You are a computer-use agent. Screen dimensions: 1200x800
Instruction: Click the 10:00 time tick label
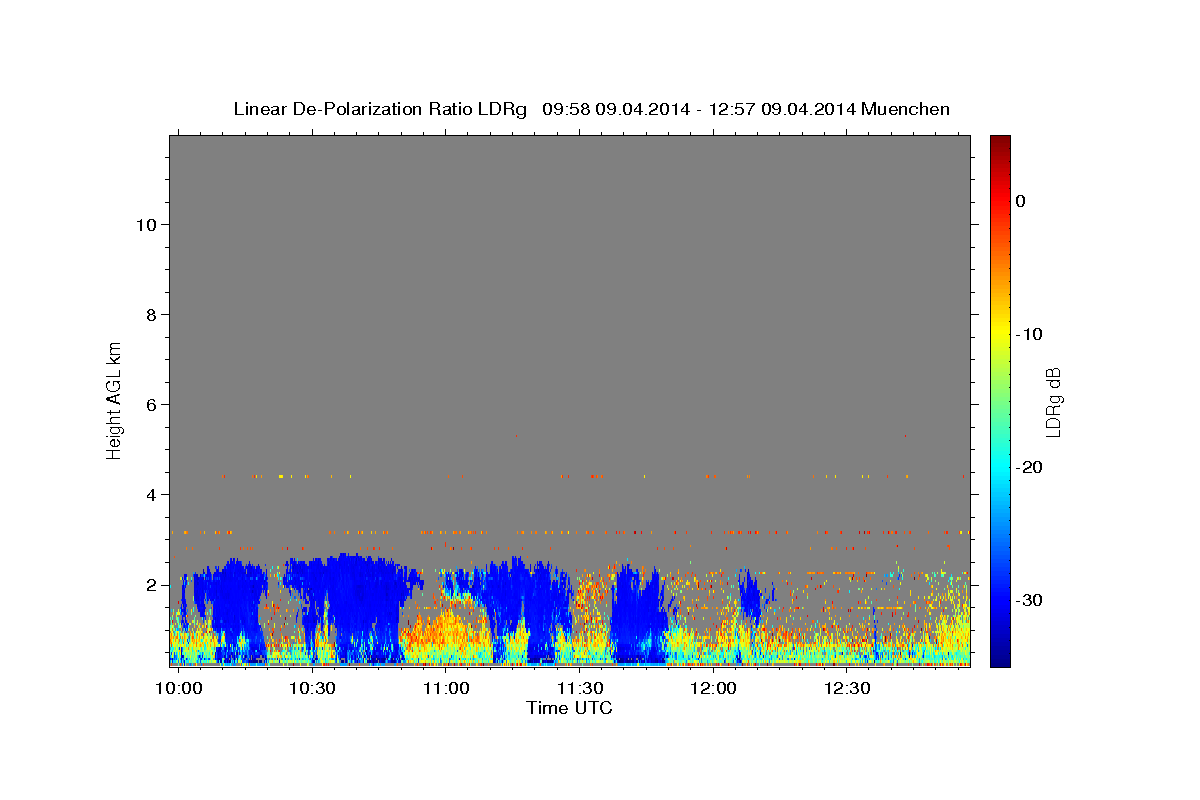pos(179,689)
